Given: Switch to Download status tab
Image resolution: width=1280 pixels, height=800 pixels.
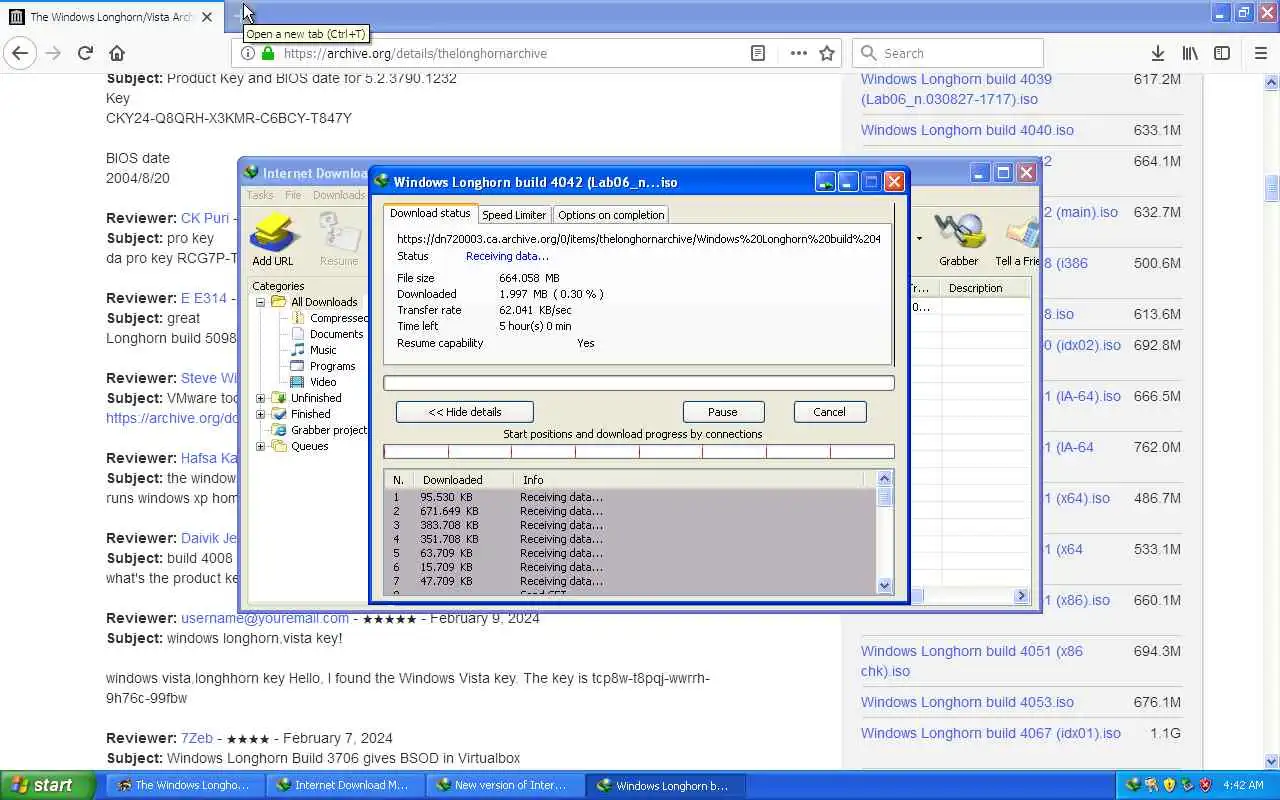Looking at the screenshot, I should point(430,213).
